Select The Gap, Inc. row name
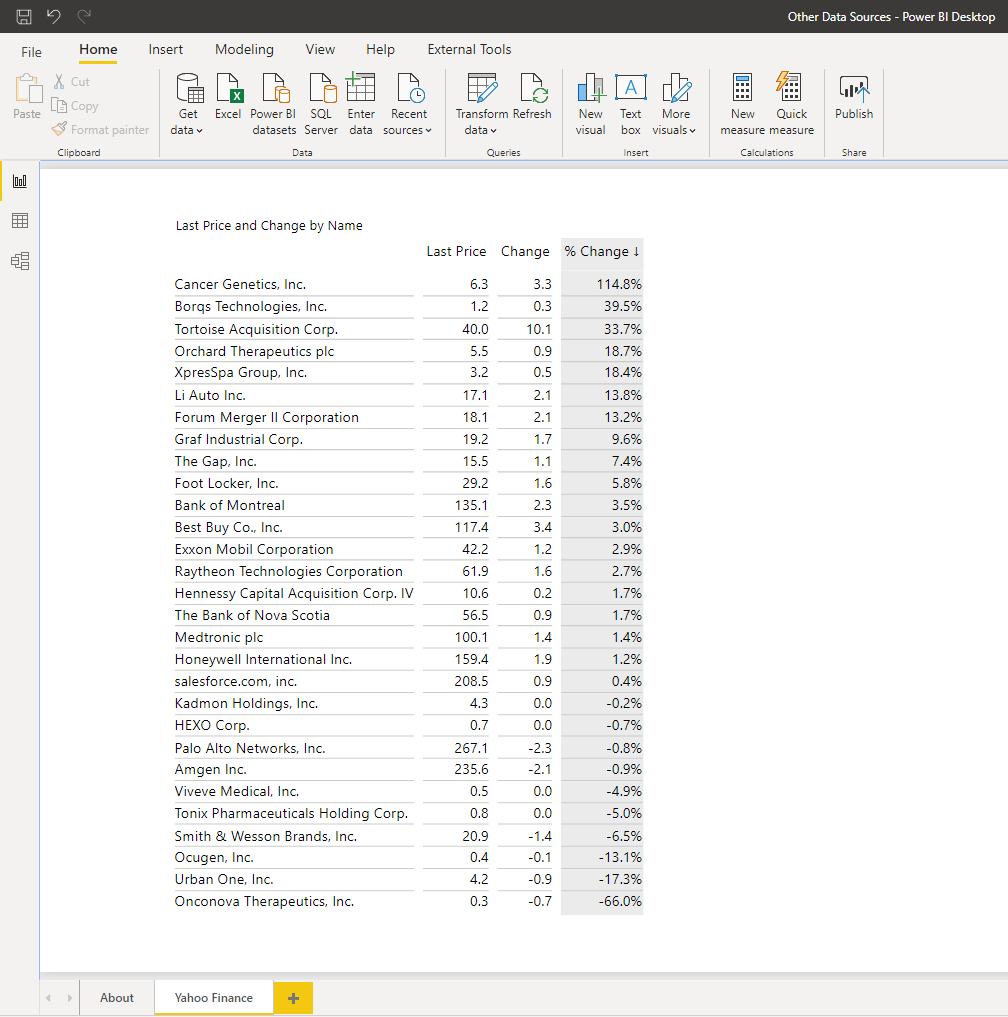The height and width of the screenshot is (1017, 1008). pos(215,461)
